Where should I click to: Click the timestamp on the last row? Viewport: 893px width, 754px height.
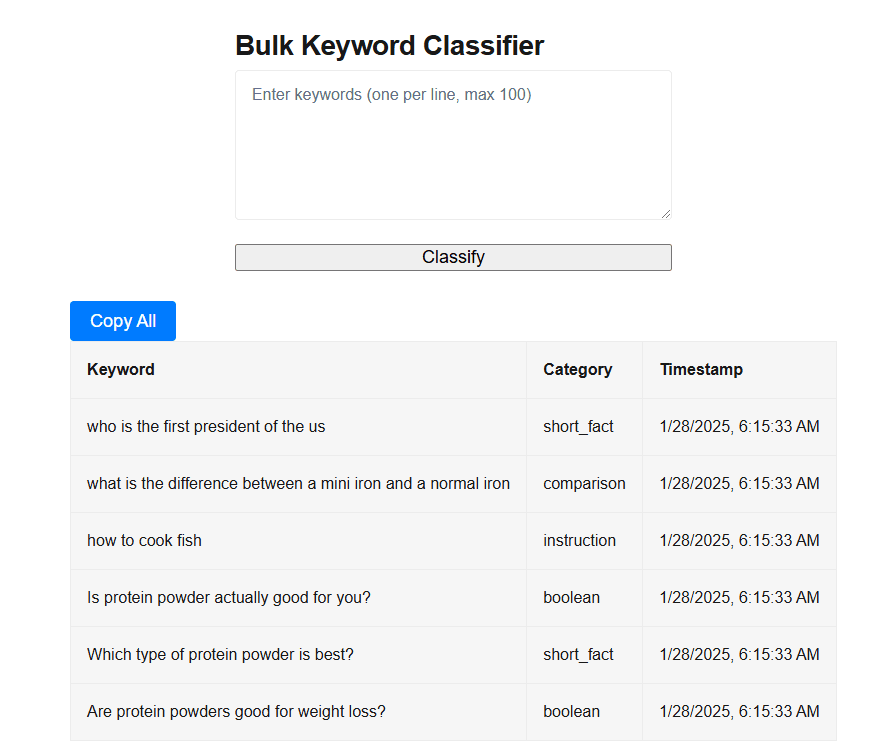pyautogui.click(x=738, y=711)
